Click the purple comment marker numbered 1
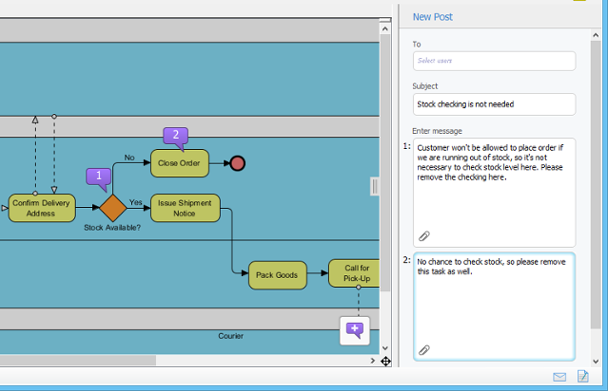The height and width of the screenshot is (391, 608). 98,178
